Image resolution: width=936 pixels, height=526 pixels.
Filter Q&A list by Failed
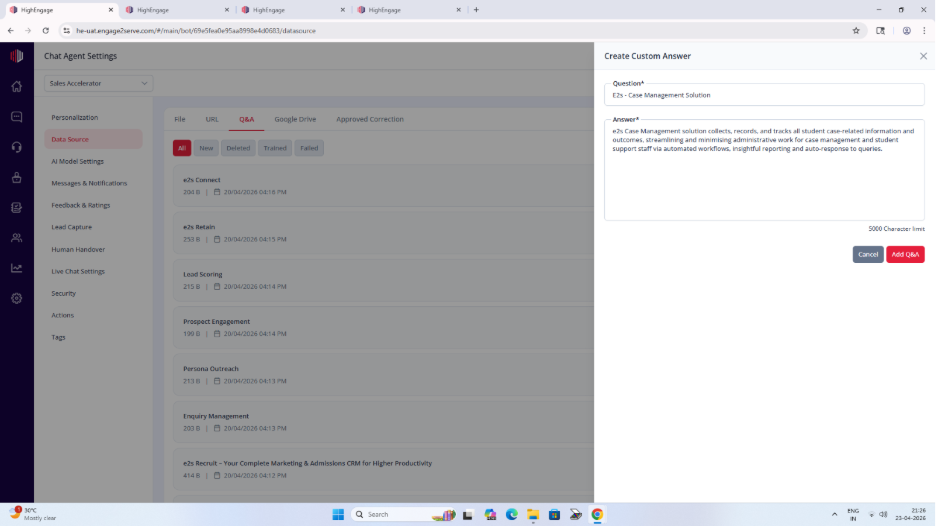(x=309, y=148)
